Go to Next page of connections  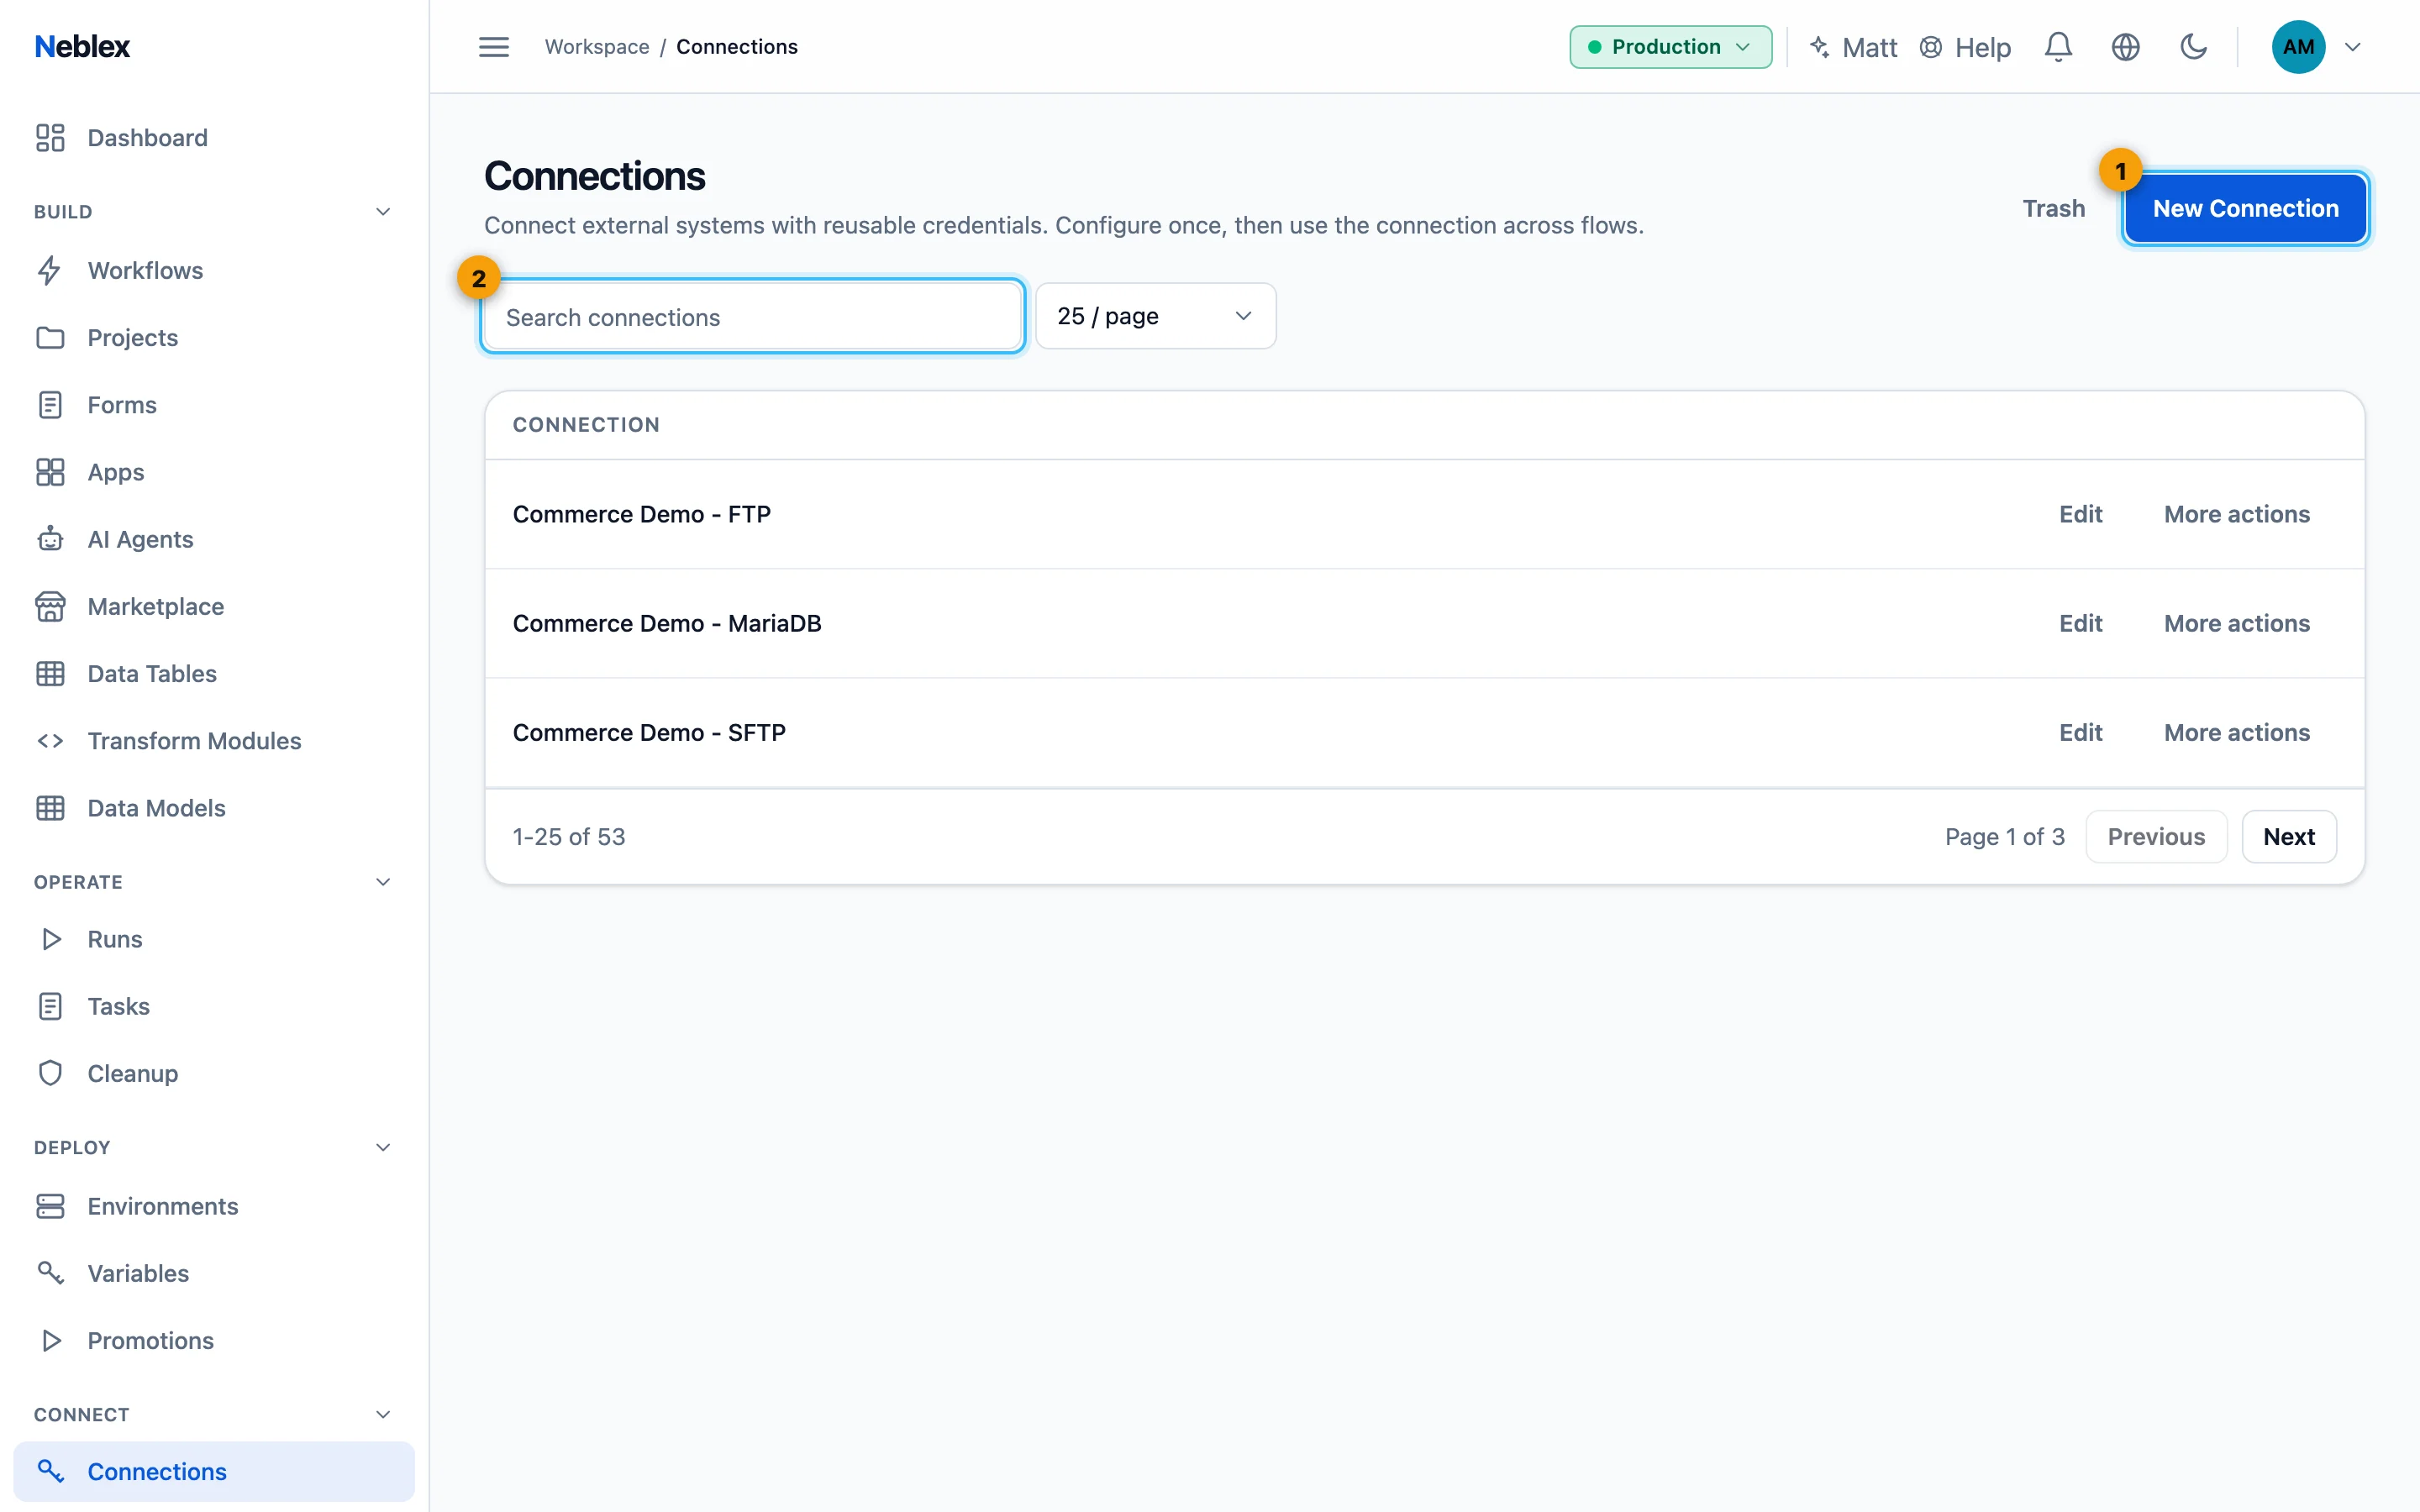tap(2288, 836)
